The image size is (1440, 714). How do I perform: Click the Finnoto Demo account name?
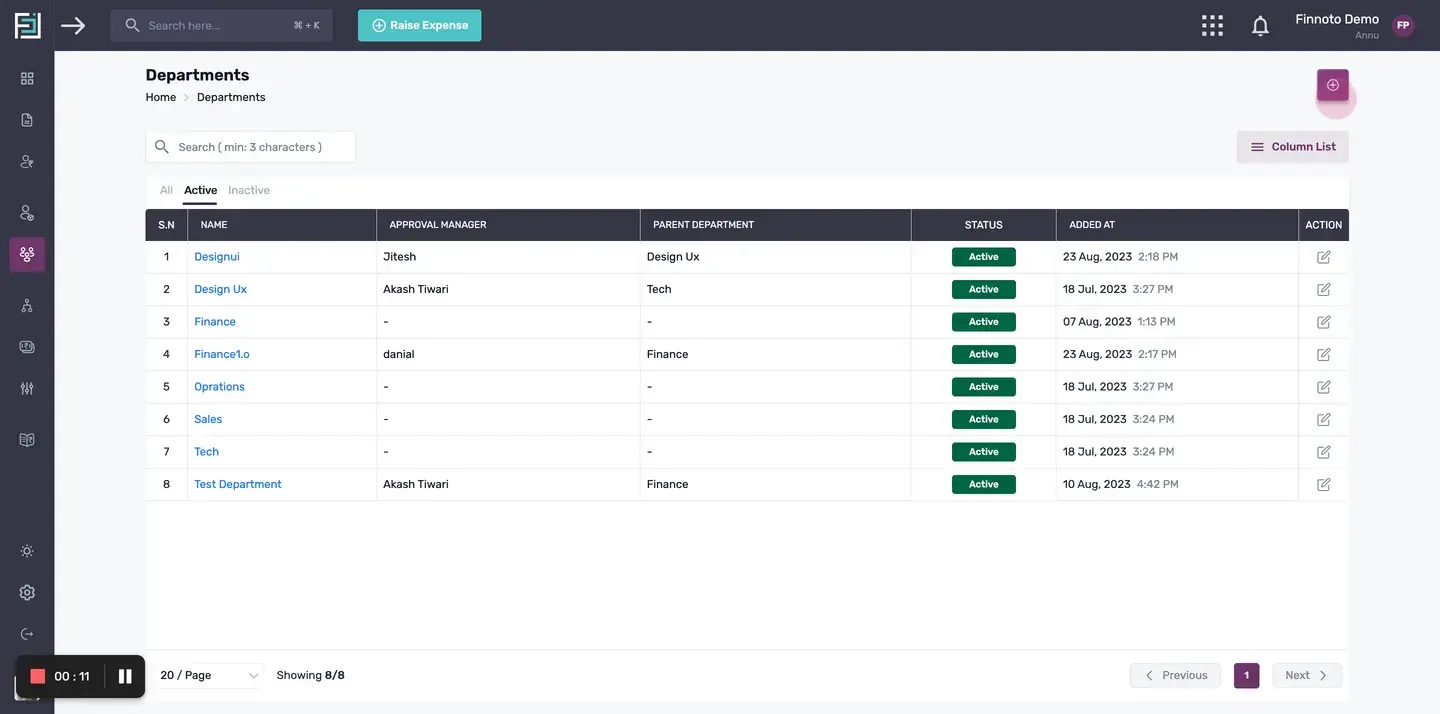click(1337, 19)
